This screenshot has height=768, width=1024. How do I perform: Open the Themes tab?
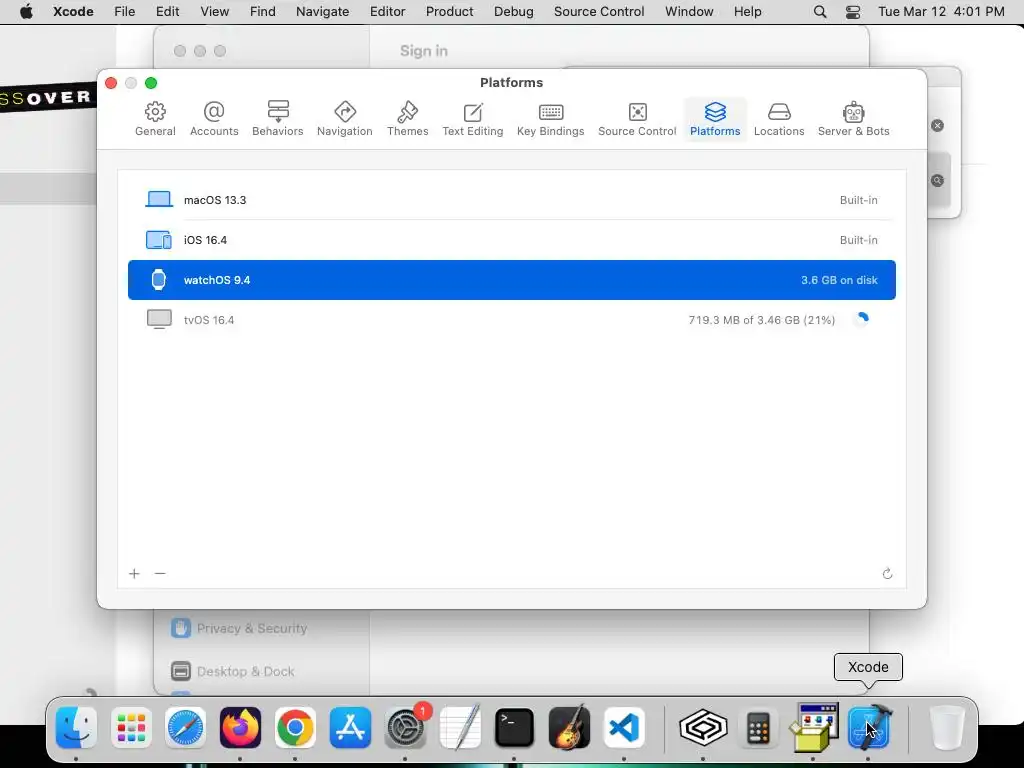click(x=408, y=119)
